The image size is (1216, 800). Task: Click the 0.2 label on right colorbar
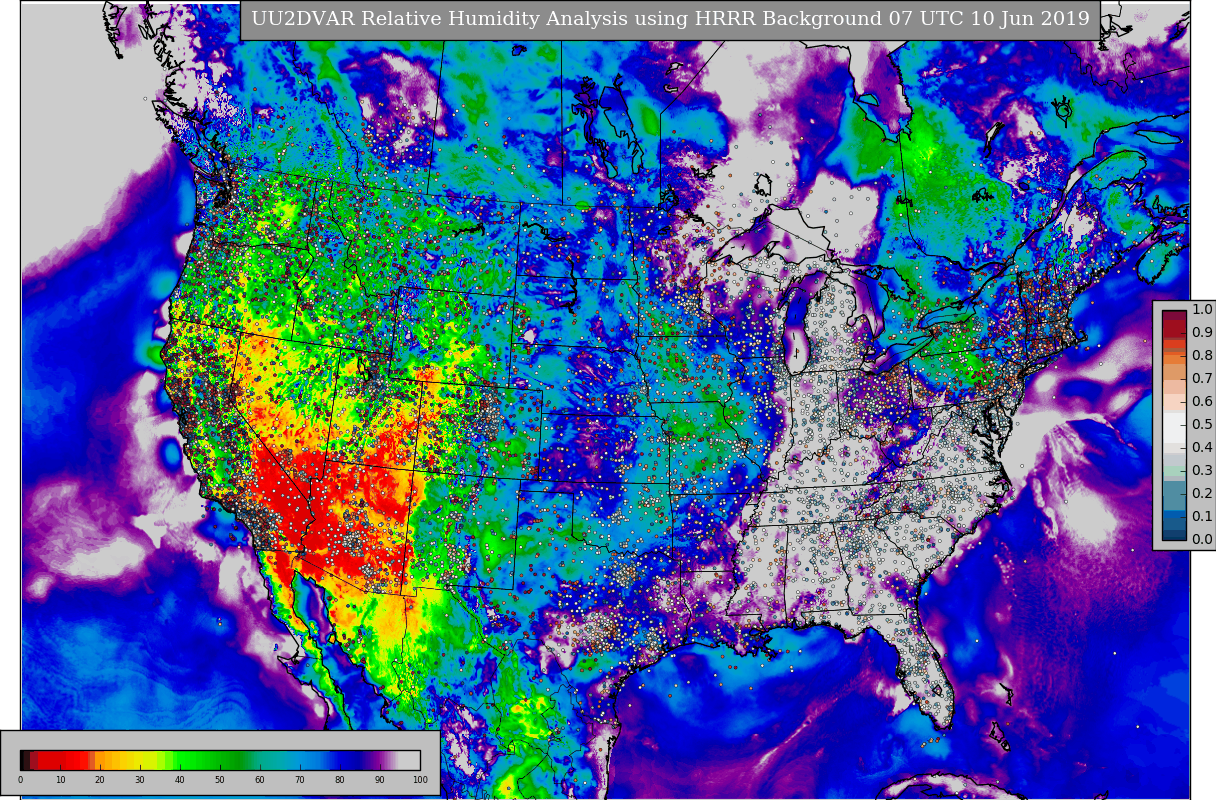click(x=1202, y=493)
